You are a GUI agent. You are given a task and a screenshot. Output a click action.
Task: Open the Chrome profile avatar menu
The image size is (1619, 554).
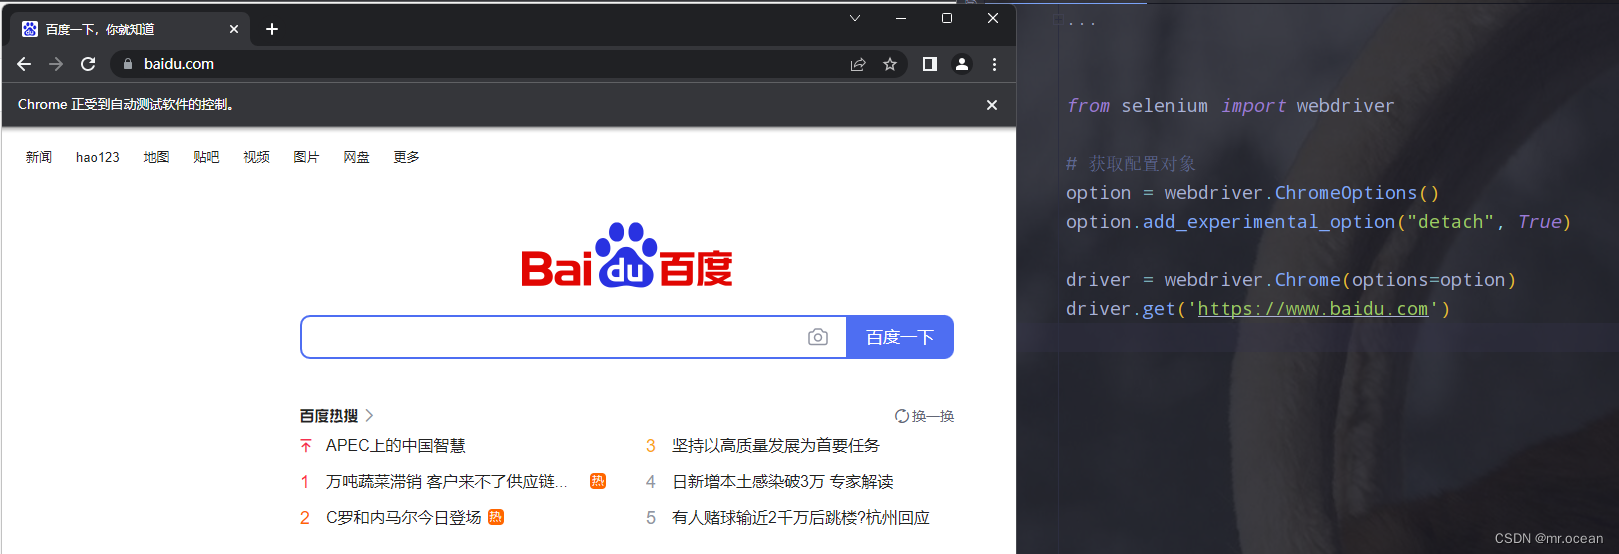pyautogui.click(x=962, y=64)
